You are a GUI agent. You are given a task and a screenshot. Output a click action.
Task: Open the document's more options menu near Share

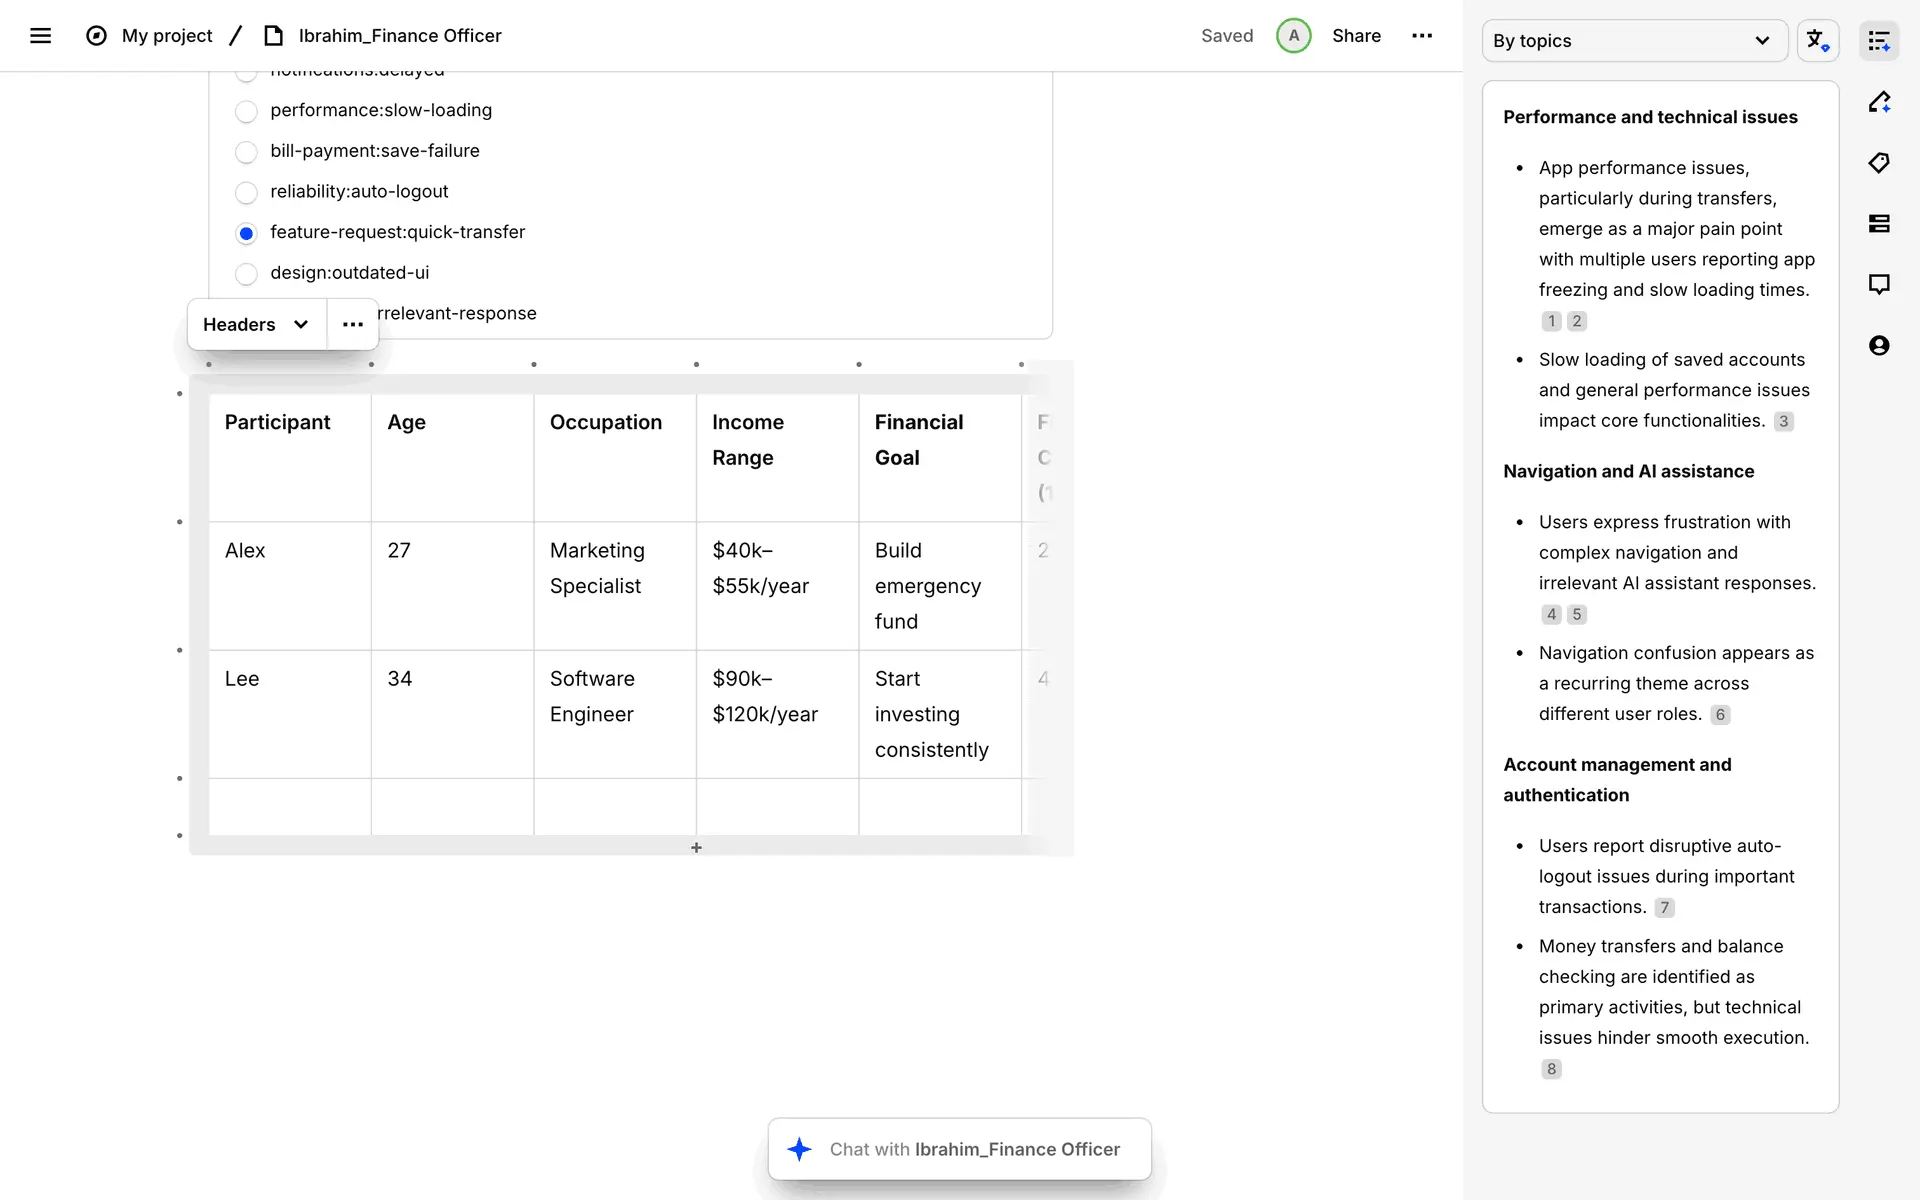1422,36
